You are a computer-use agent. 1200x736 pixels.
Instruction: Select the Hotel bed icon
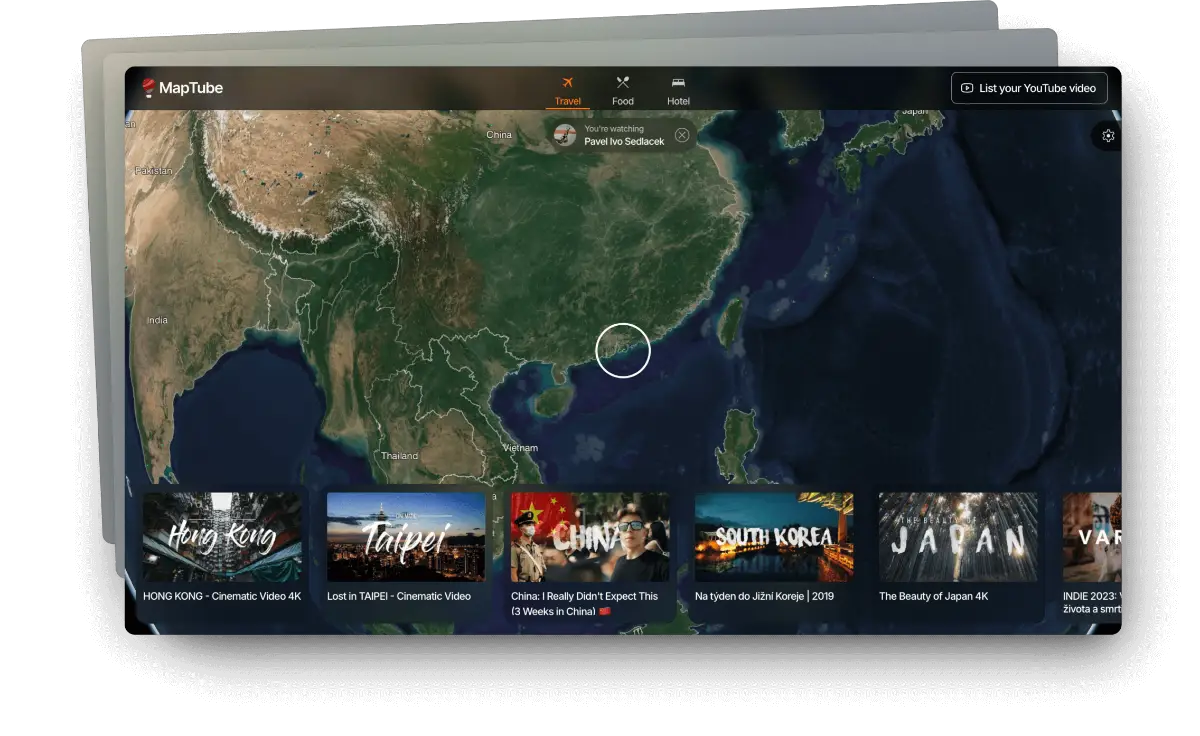(678, 82)
